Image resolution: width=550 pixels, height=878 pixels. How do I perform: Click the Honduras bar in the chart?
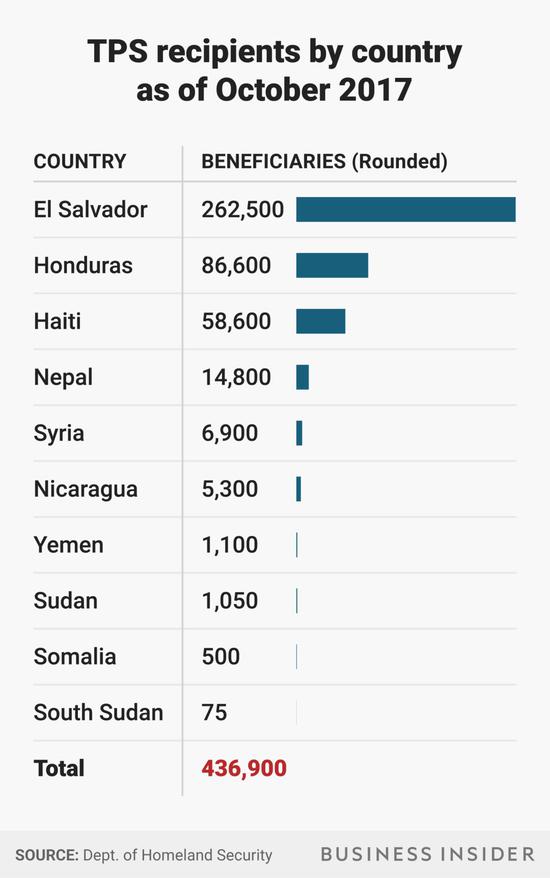(332, 265)
